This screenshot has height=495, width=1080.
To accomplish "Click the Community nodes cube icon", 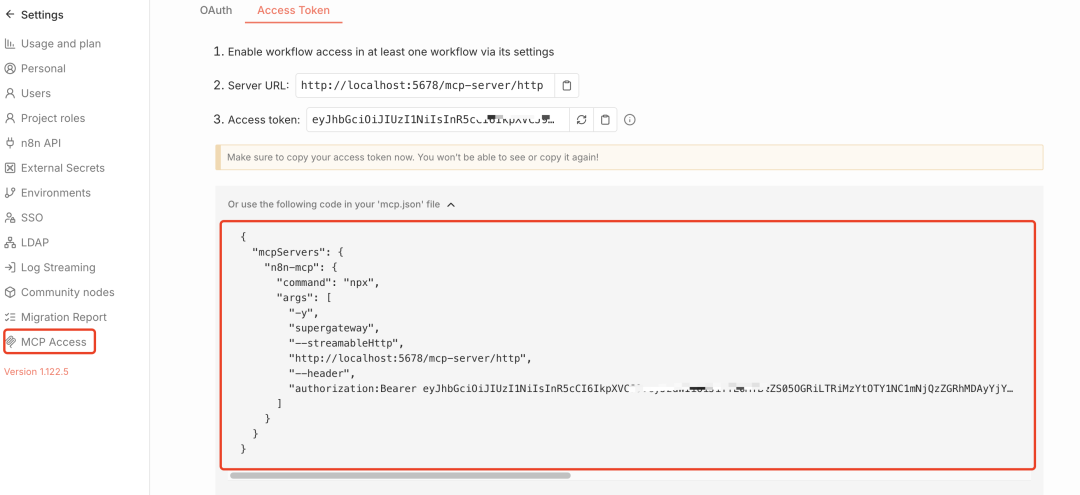I will (10, 292).
